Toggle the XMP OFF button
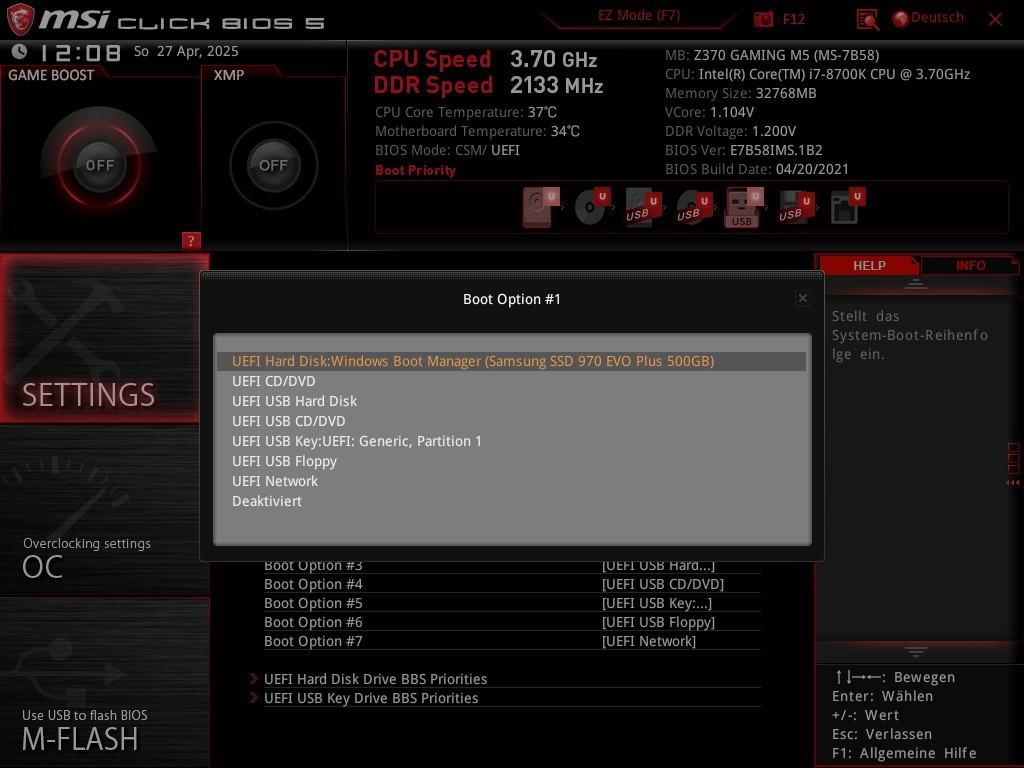The width and height of the screenshot is (1024, 768). (274, 165)
